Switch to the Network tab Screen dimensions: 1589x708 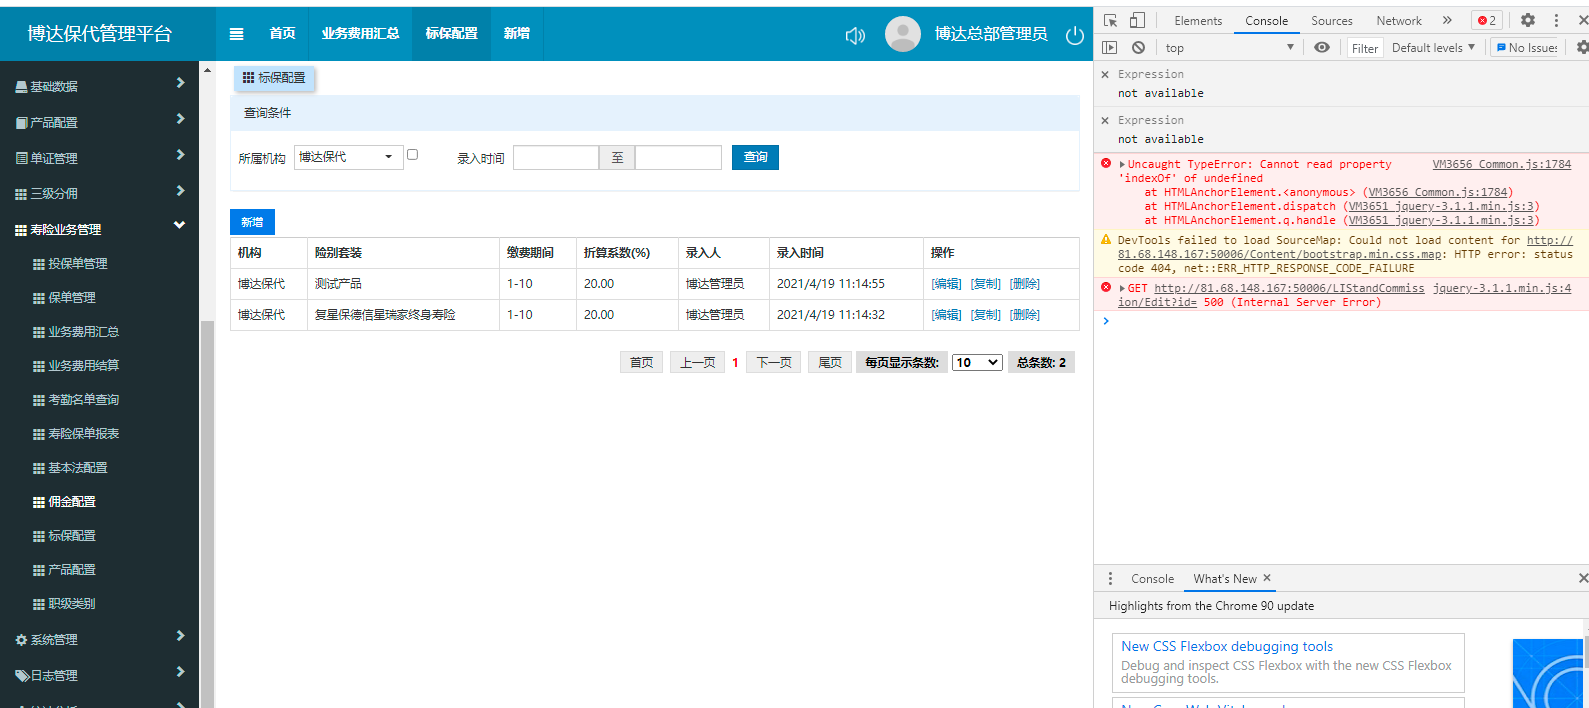pyautogui.click(x=1398, y=21)
